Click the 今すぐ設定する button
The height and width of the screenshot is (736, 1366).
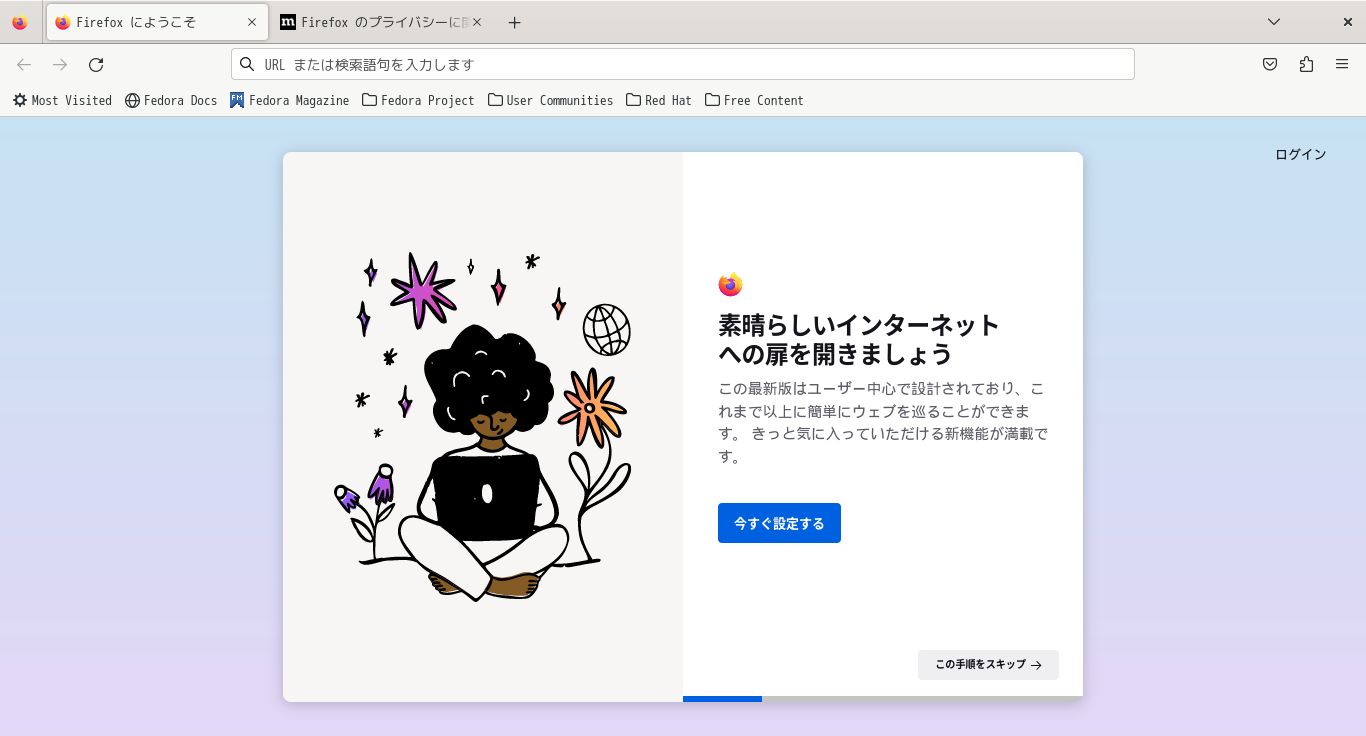coord(779,523)
